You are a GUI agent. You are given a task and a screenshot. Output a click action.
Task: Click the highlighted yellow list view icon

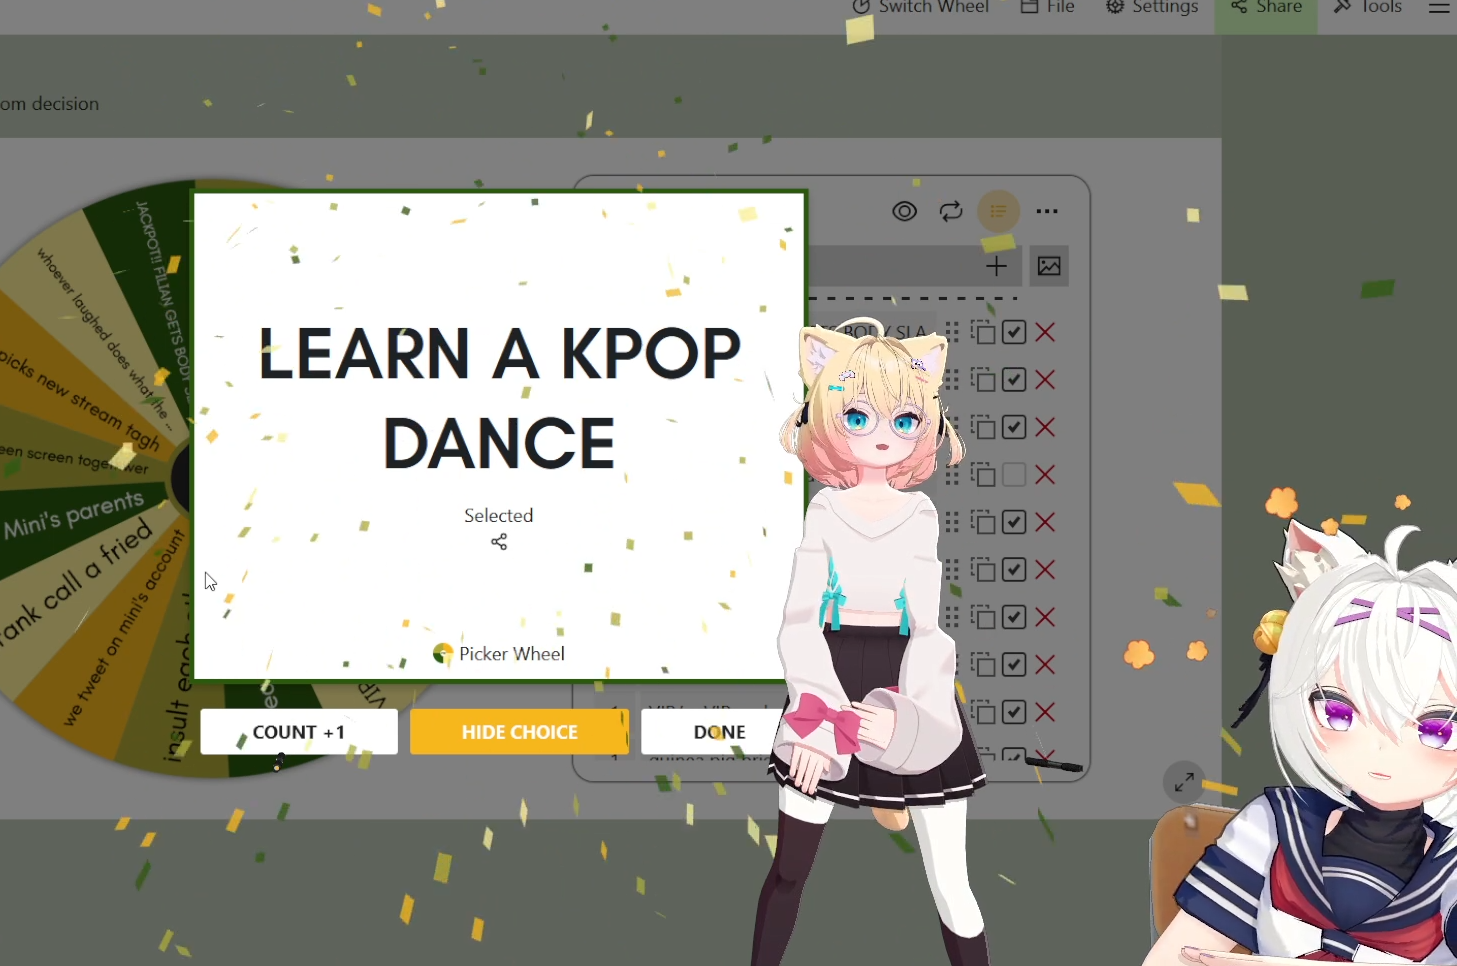[x=998, y=211]
